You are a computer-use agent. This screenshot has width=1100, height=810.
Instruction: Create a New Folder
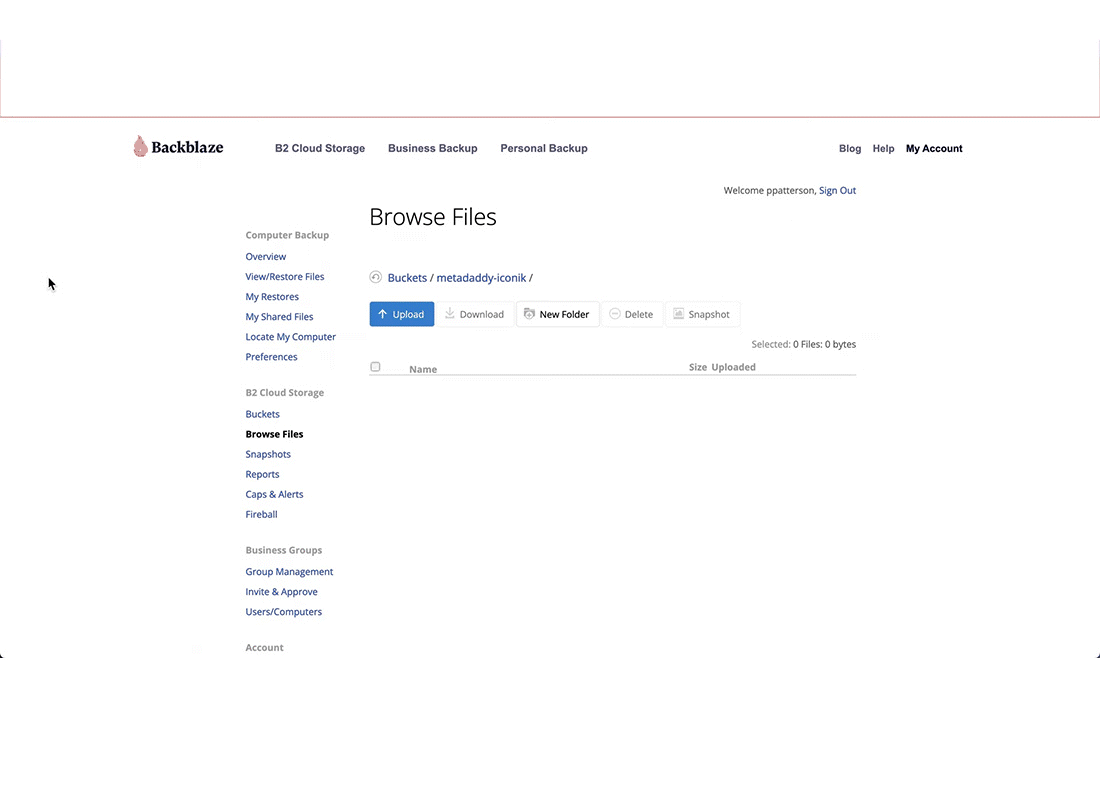click(558, 314)
